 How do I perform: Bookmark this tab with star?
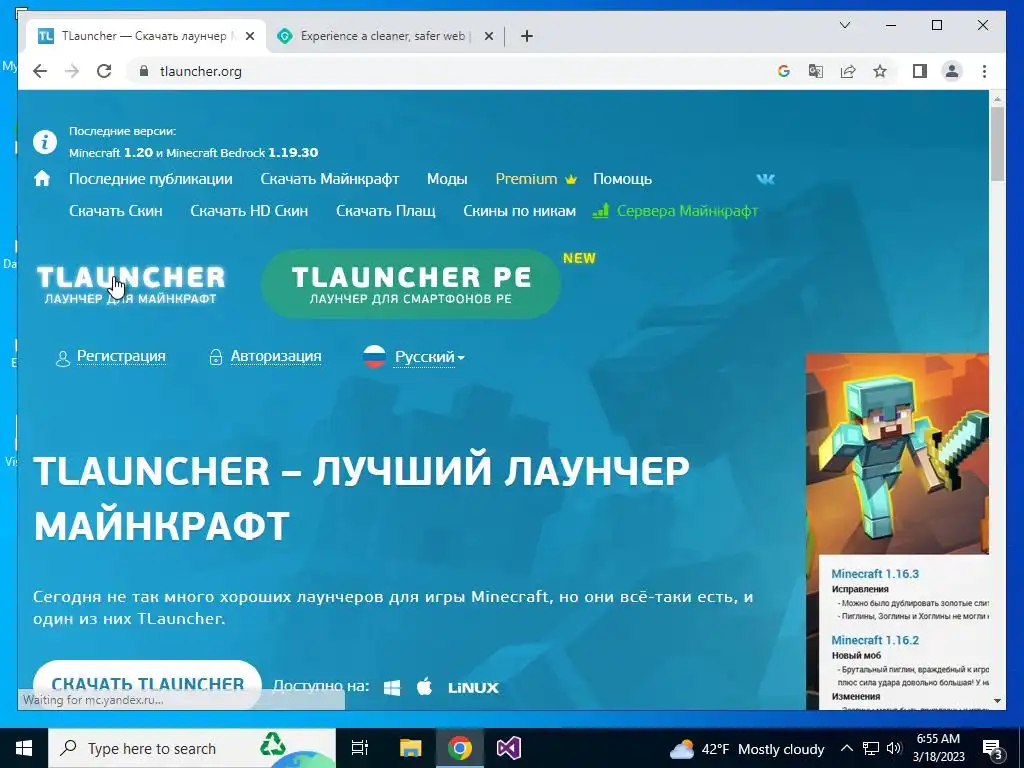(880, 71)
